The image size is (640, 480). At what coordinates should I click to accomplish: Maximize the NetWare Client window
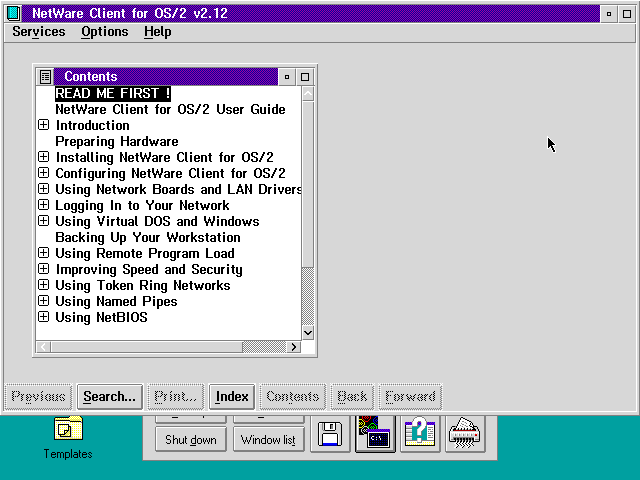coord(627,14)
